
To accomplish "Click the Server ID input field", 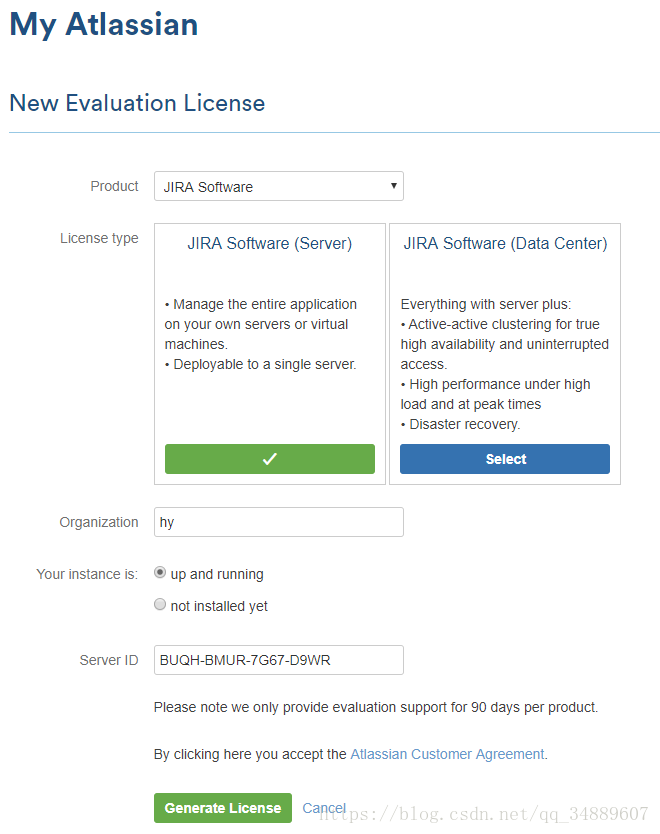I will click(279, 660).
